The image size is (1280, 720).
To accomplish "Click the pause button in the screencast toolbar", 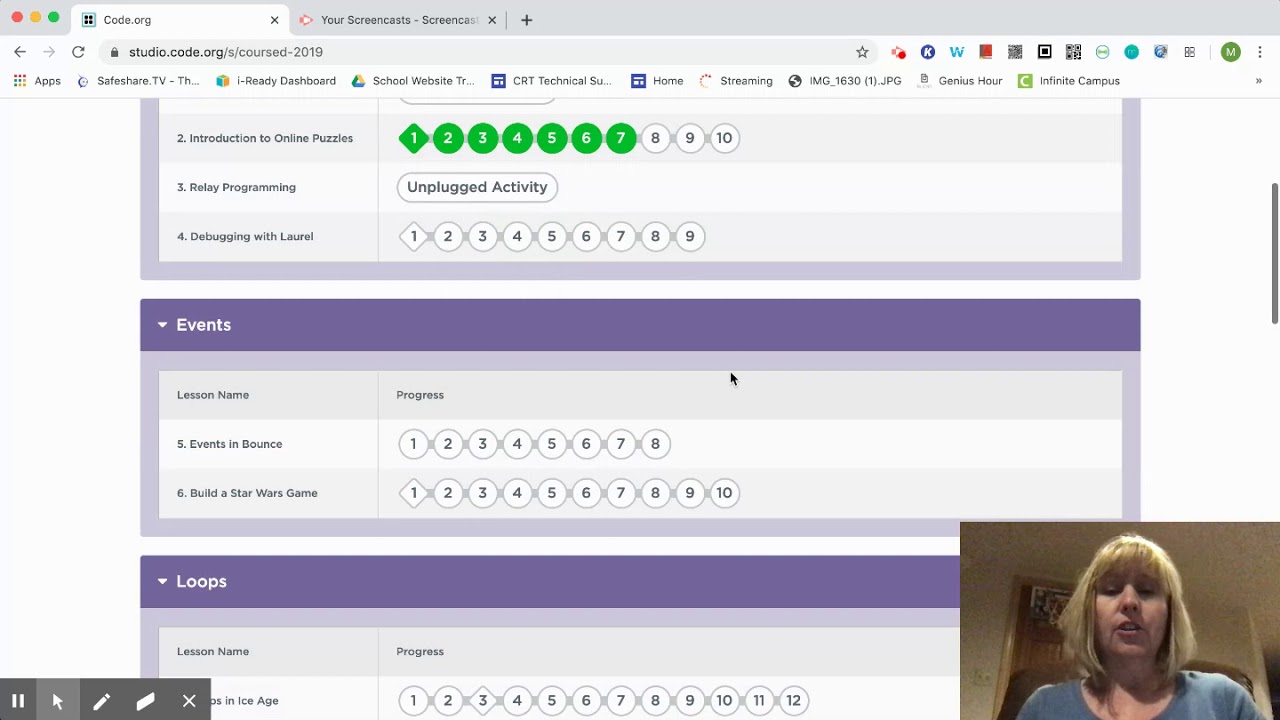I will (x=18, y=702).
